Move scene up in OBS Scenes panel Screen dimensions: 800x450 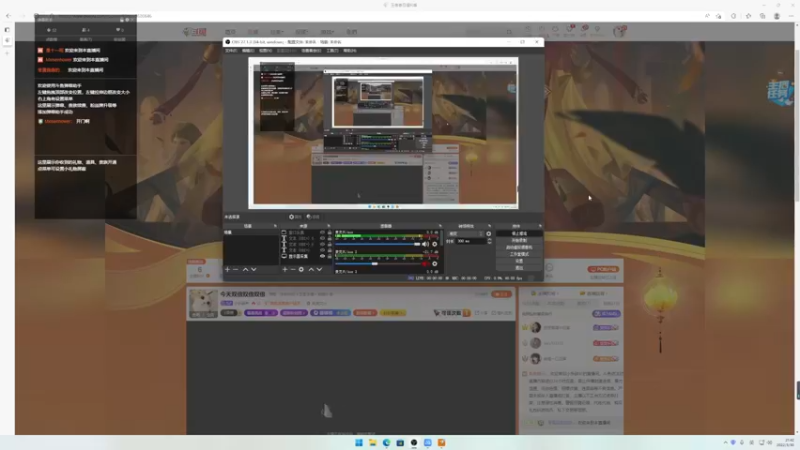click(x=245, y=269)
